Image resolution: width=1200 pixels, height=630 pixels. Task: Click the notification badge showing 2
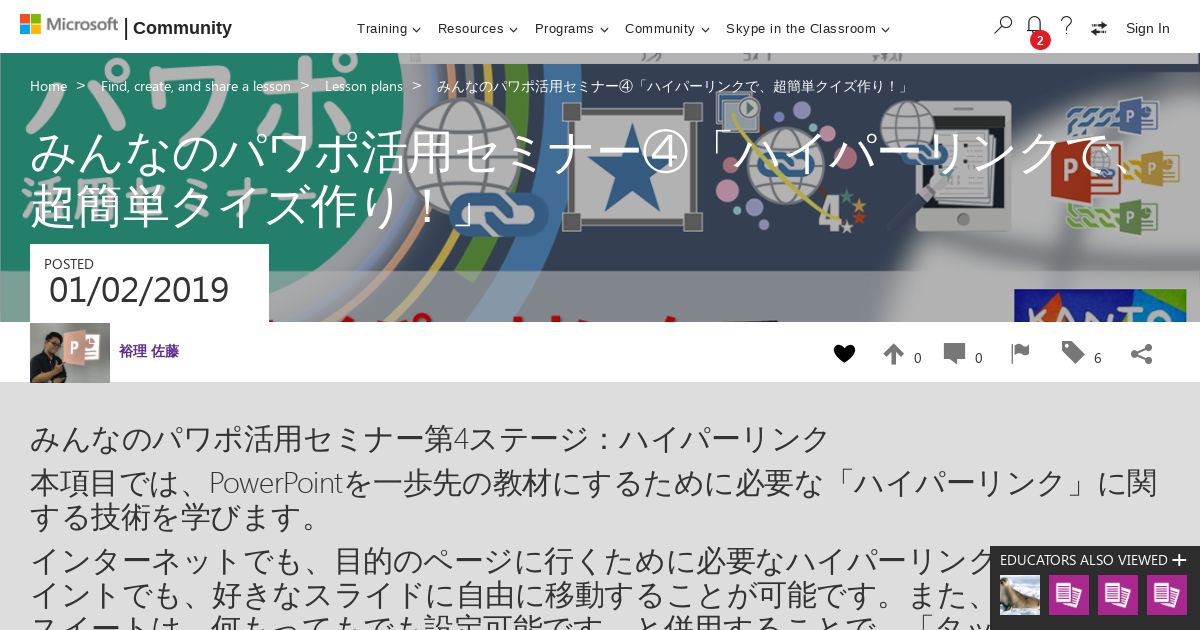(1040, 40)
